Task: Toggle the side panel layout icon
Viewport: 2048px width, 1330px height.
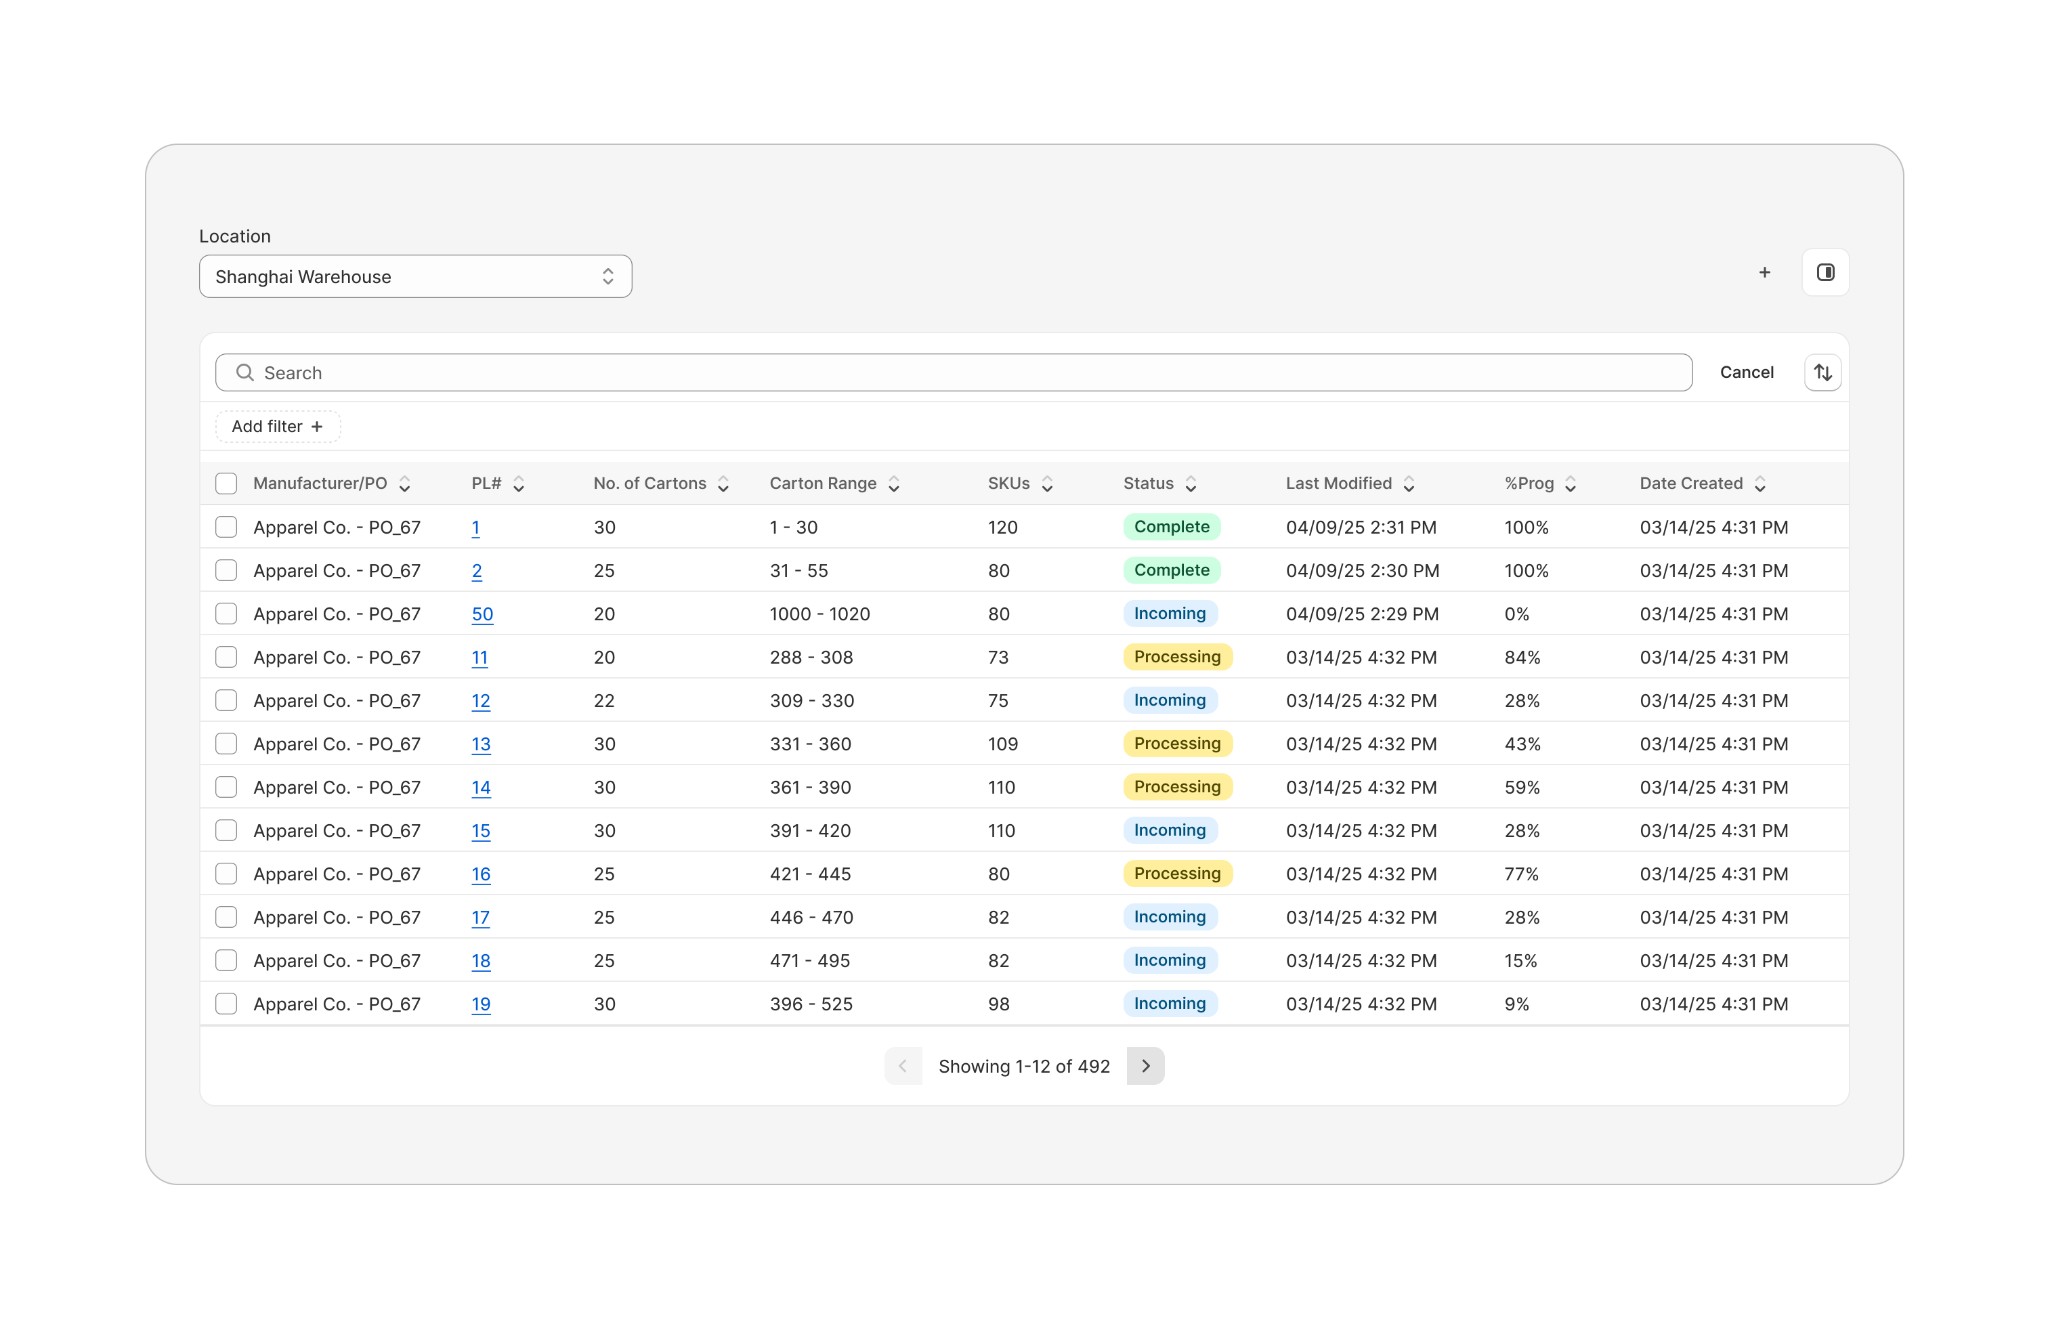Action: 1825,272
